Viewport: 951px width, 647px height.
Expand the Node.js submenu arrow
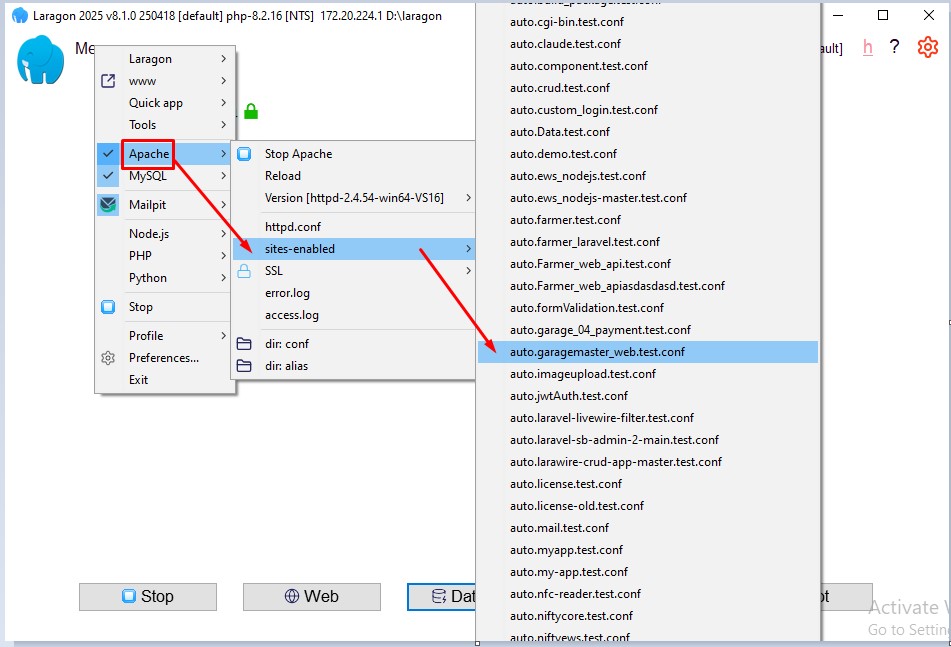223,233
